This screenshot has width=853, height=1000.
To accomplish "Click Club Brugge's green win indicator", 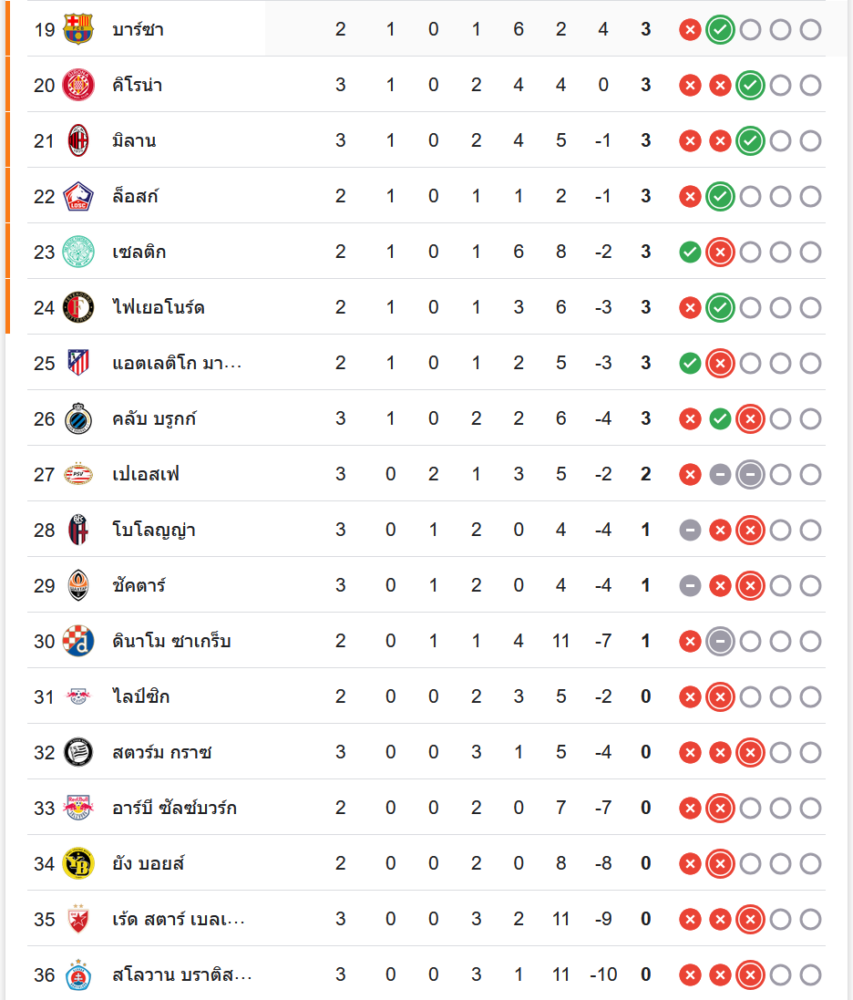I will 719,419.
